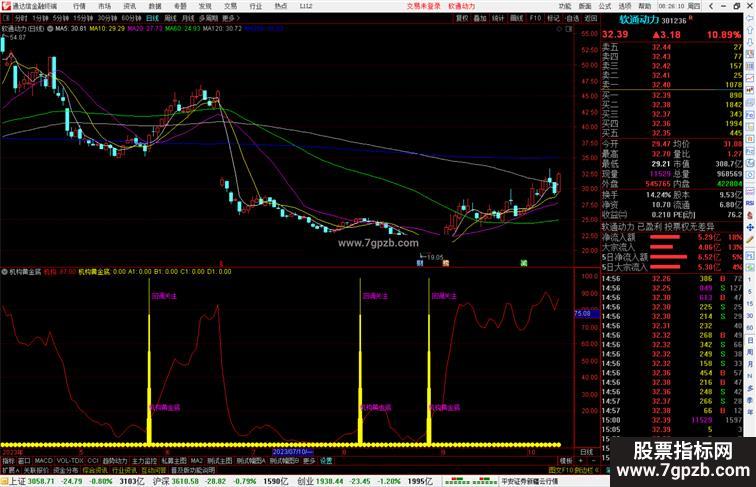Click the F10 sidebar icon
The image size is (756, 487).
click(x=750, y=115)
